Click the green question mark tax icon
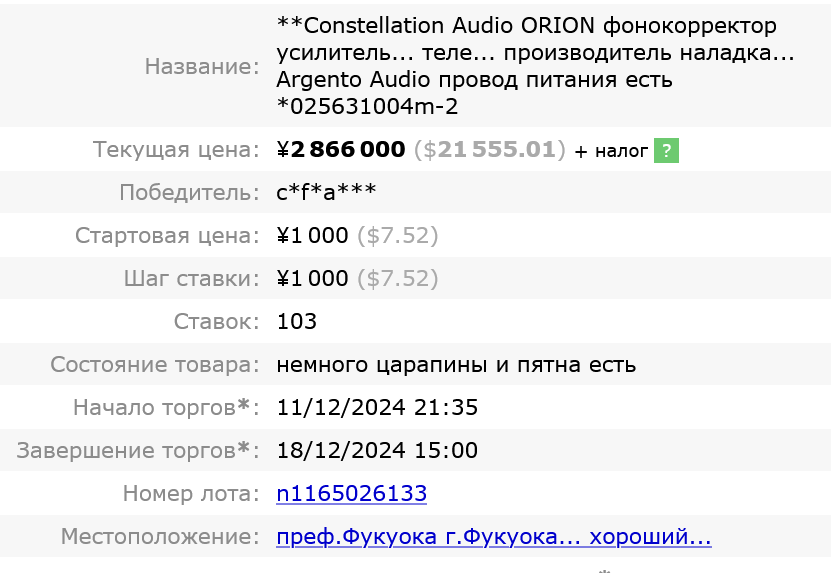The image size is (832, 573). coord(667,151)
